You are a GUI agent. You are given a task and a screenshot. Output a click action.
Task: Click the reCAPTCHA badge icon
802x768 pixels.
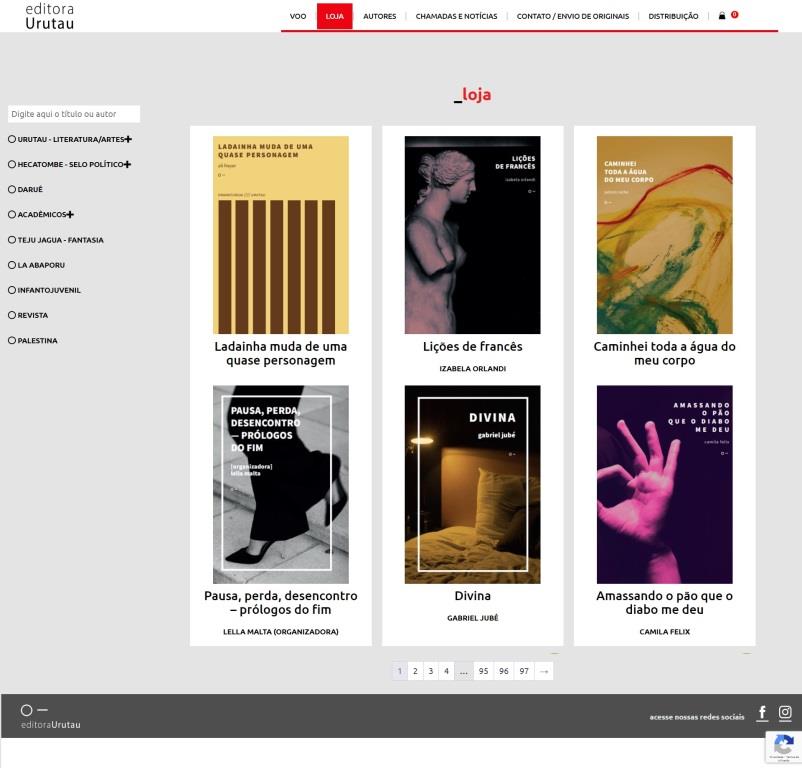pyautogui.click(x=783, y=745)
